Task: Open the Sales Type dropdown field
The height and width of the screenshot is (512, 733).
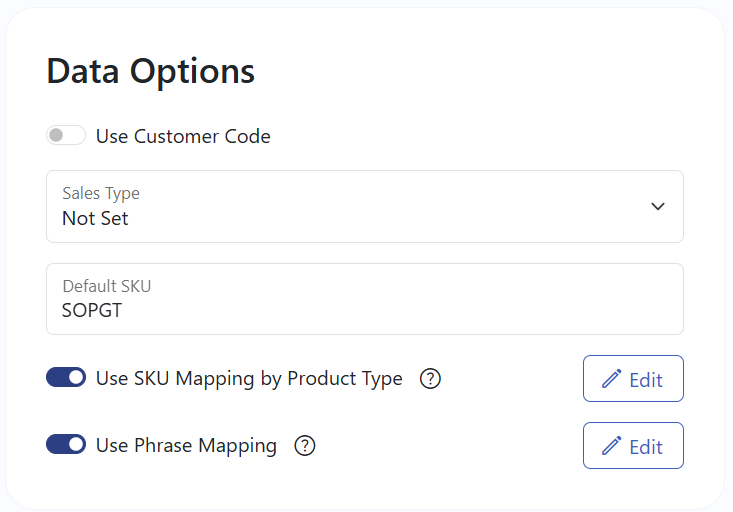Action: tap(365, 206)
